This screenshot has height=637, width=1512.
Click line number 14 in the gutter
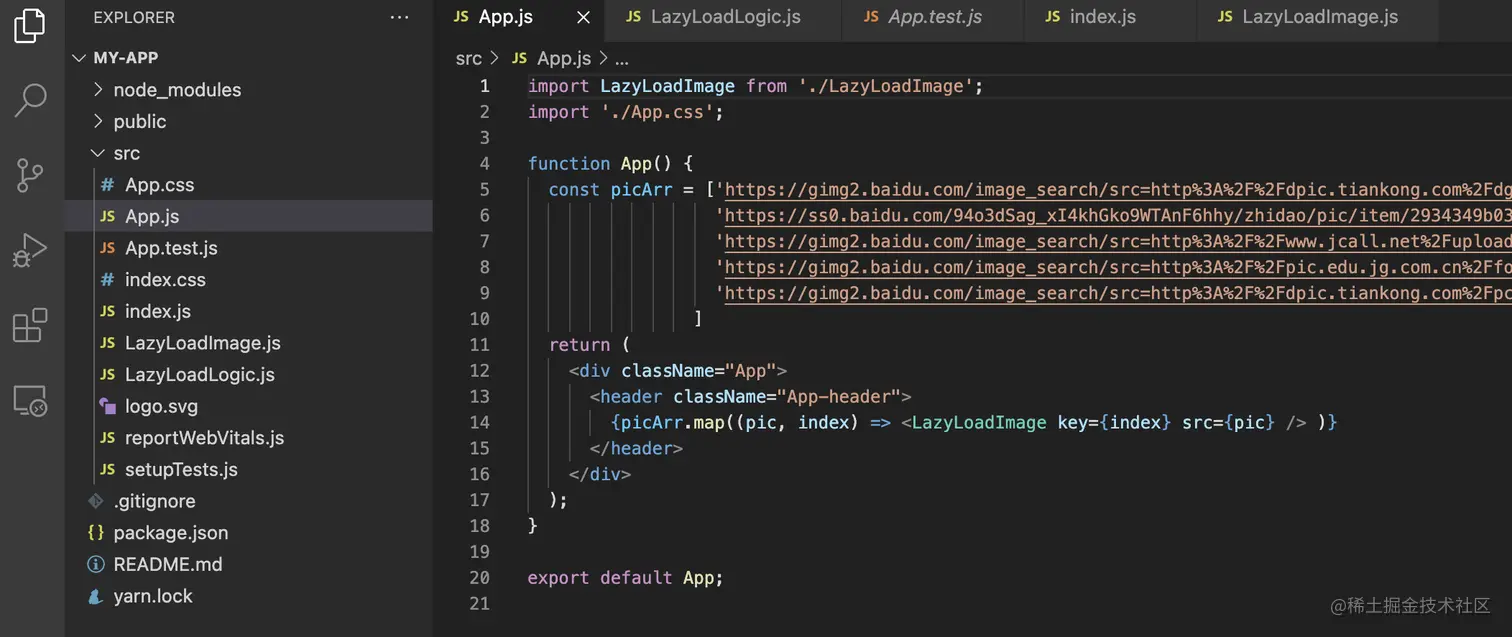click(x=479, y=422)
